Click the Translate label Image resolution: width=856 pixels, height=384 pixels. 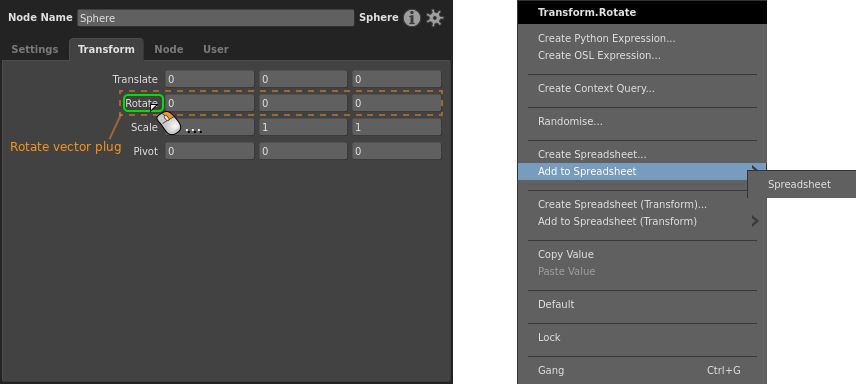click(x=135, y=79)
